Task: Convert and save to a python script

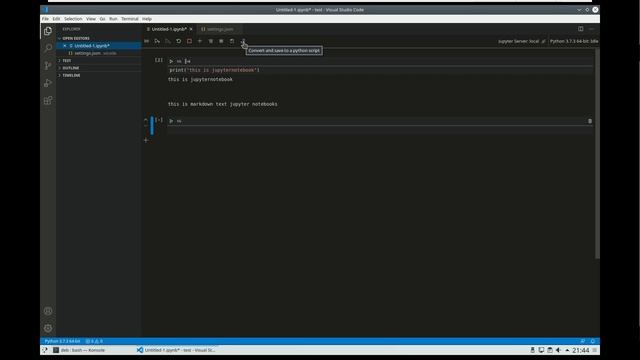Action: 243,41
